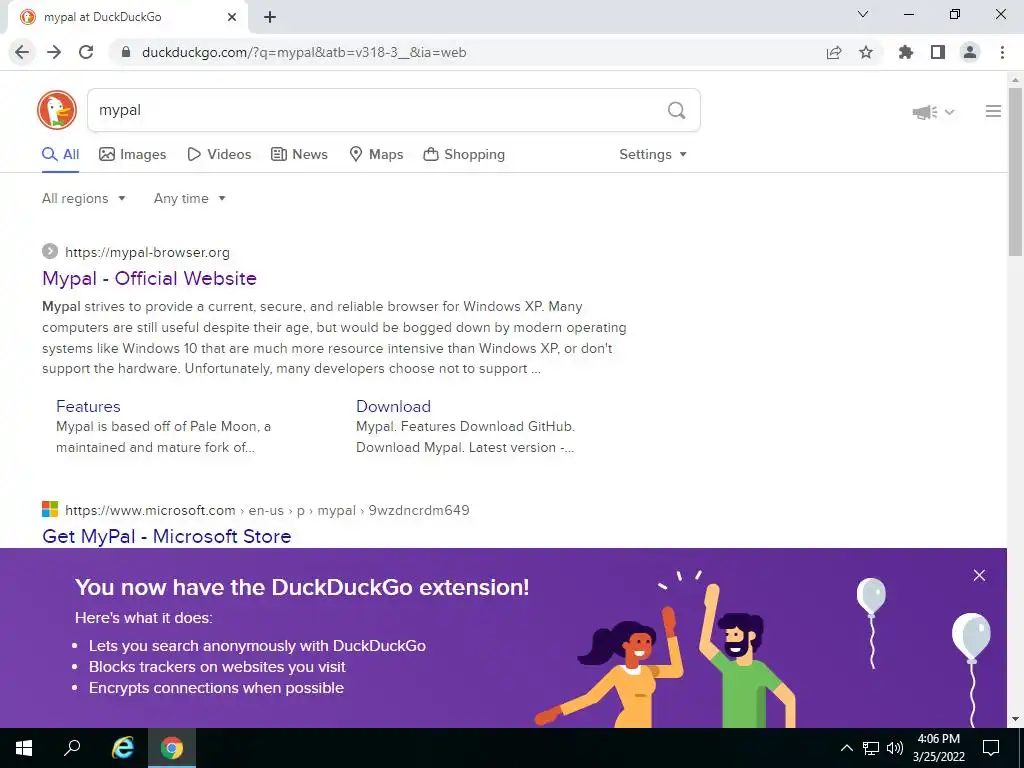
Task: Open the Windows Start menu
Action: (24, 748)
